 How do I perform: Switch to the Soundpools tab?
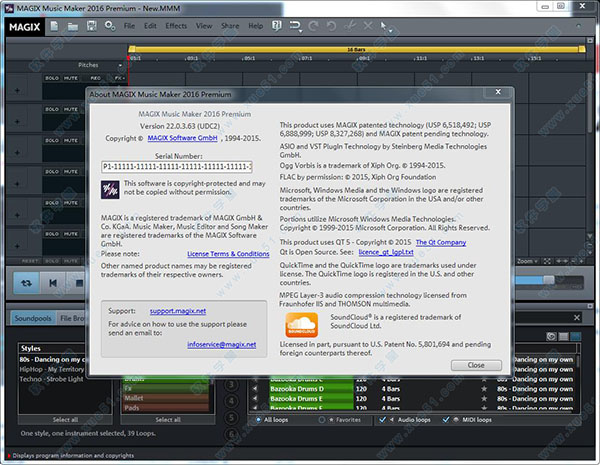click(x=33, y=318)
